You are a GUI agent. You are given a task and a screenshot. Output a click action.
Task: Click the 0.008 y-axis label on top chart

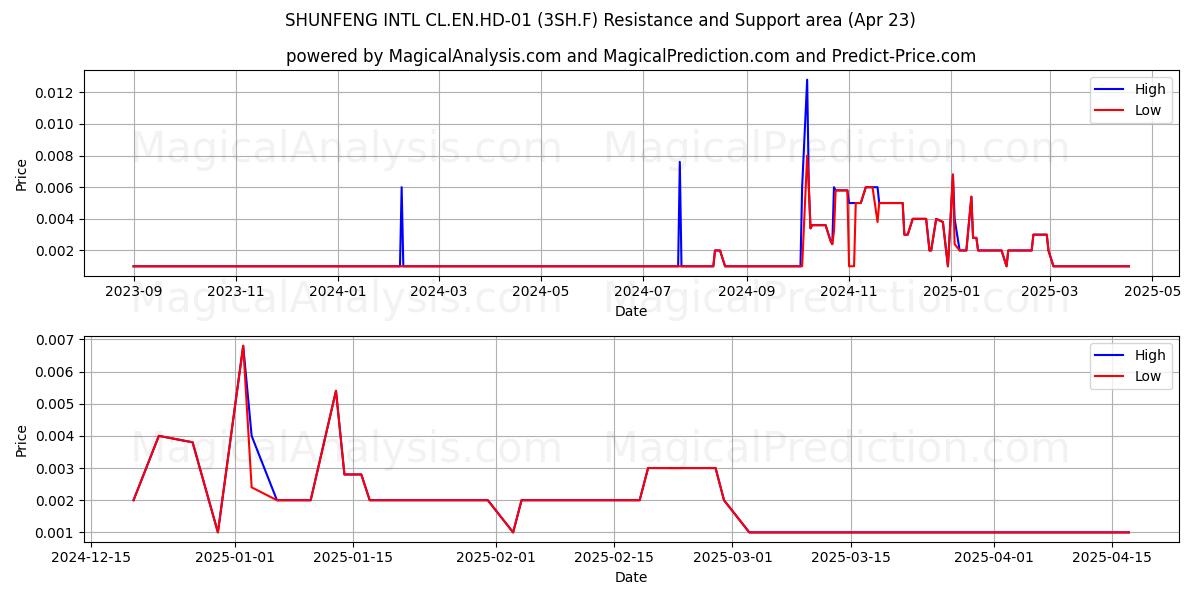point(56,156)
